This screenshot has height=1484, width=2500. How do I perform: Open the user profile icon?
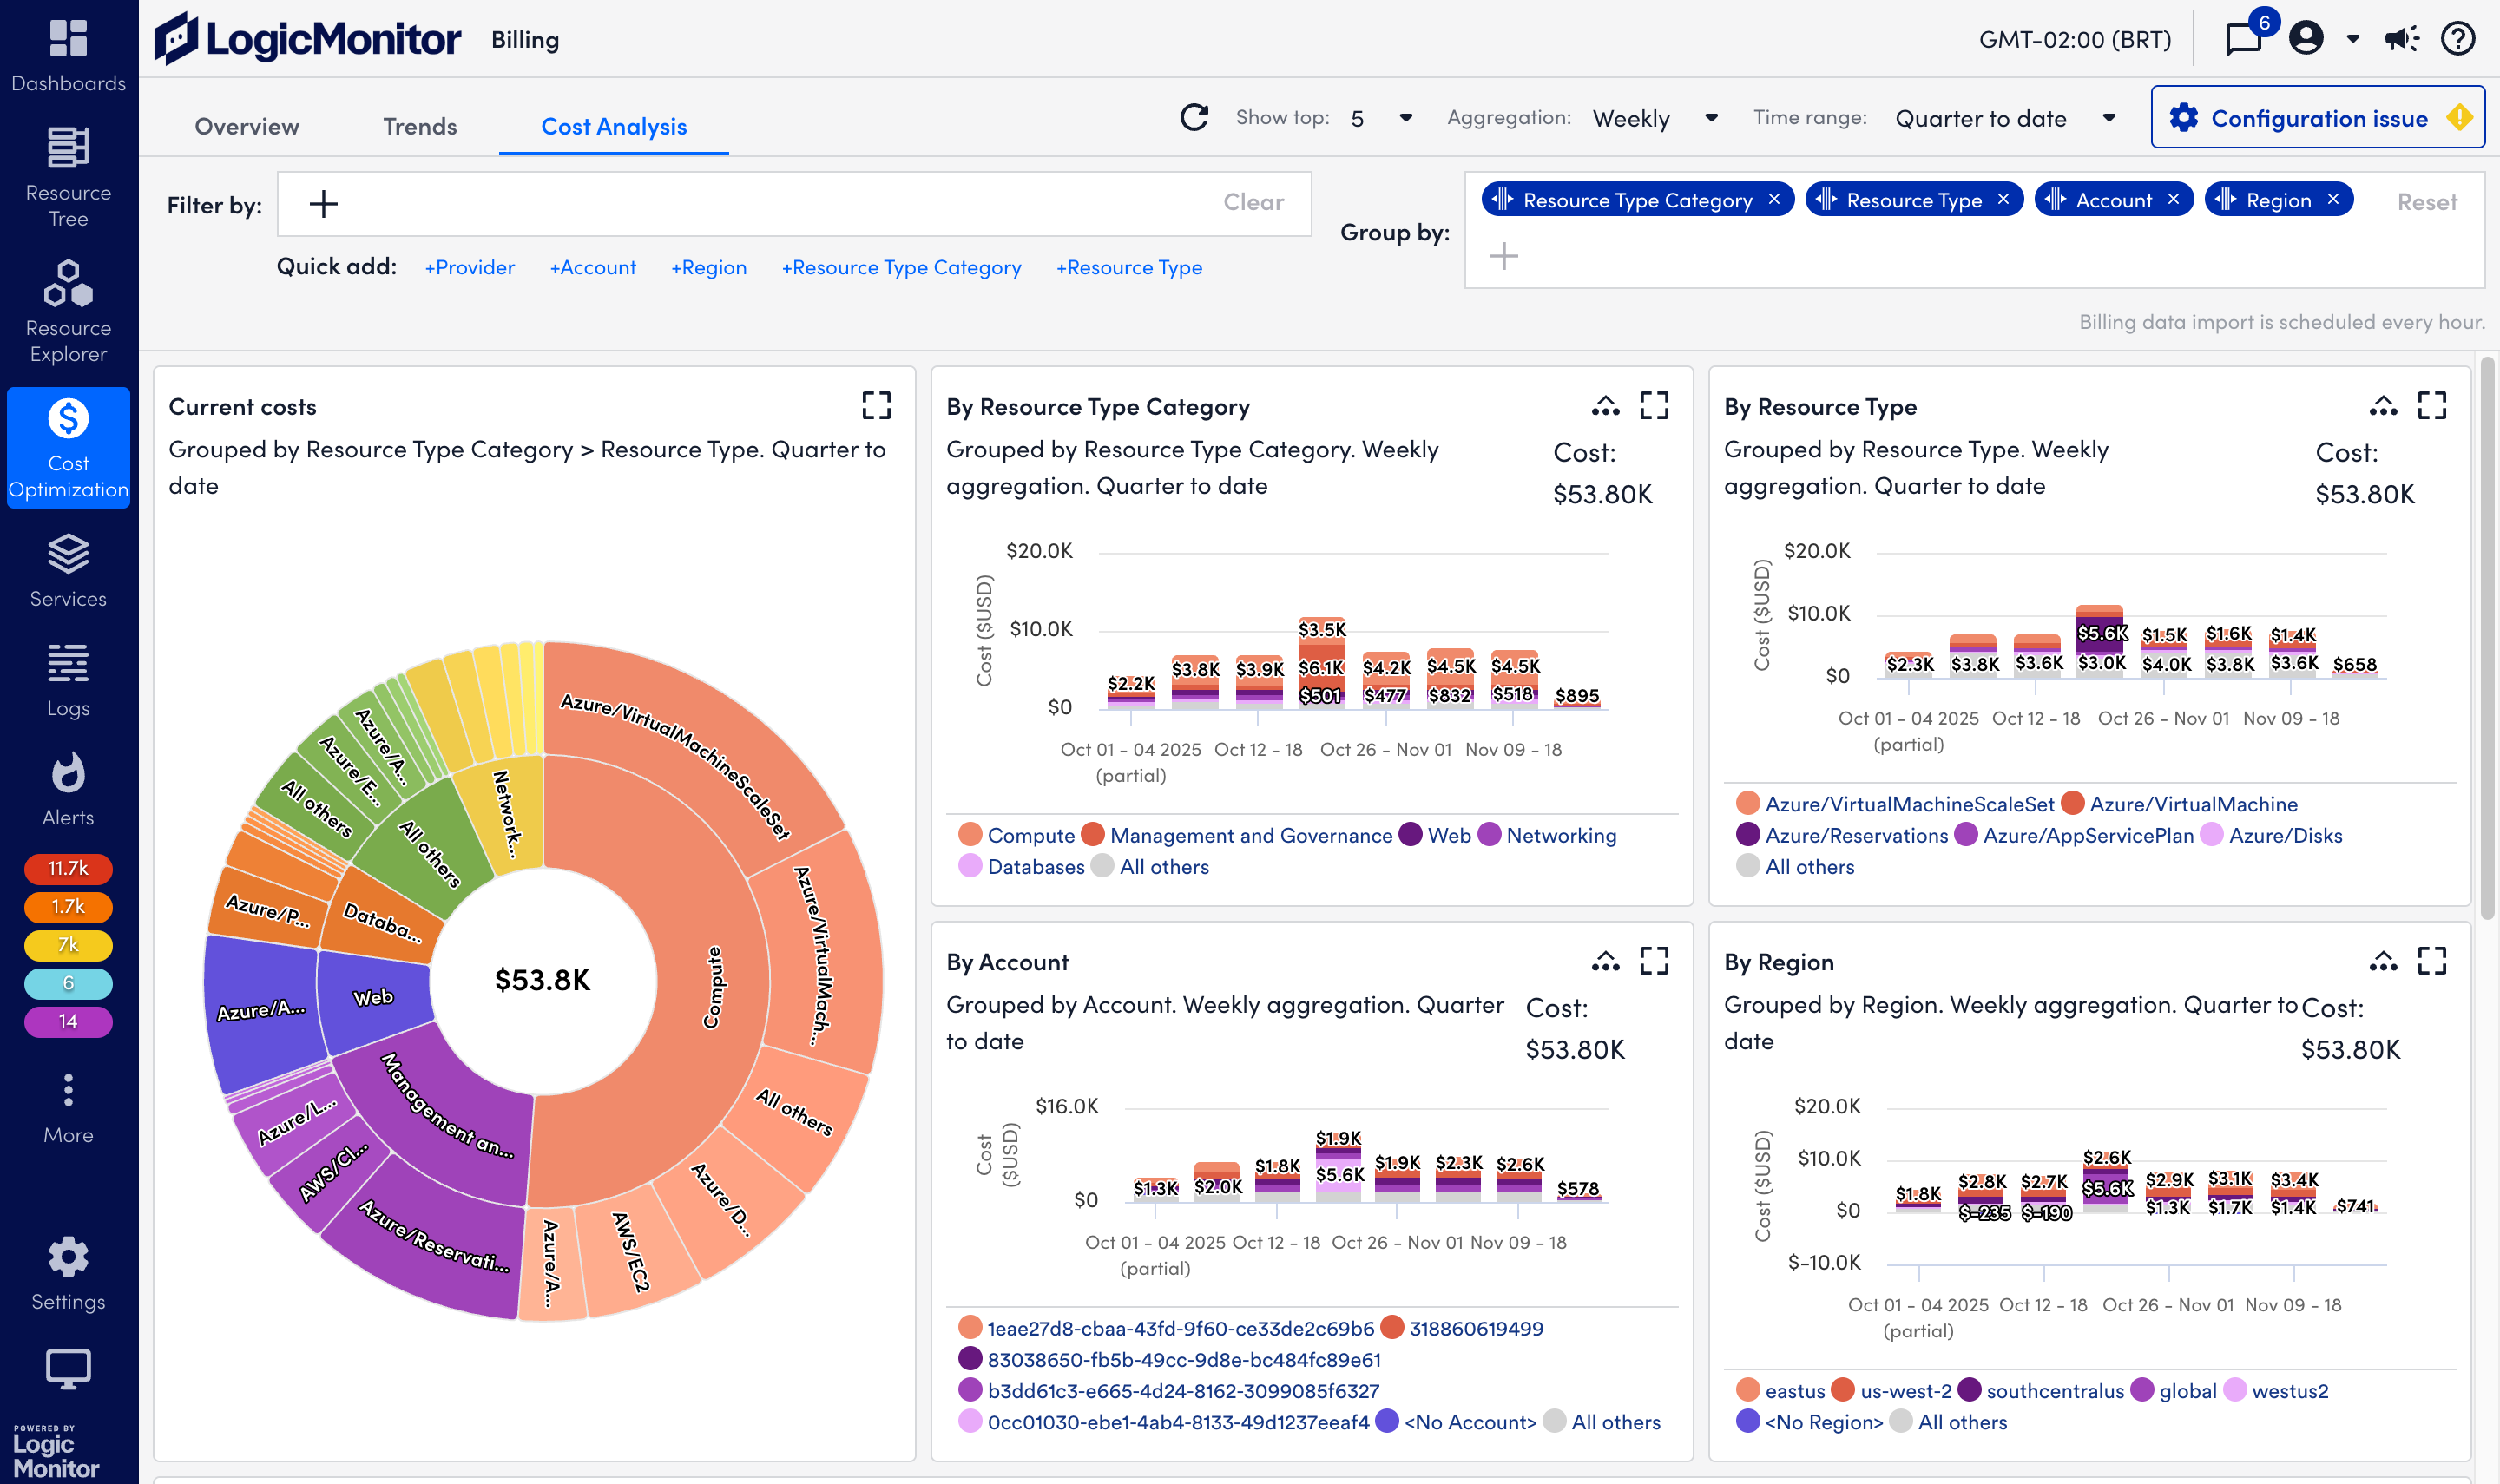pos(2306,39)
